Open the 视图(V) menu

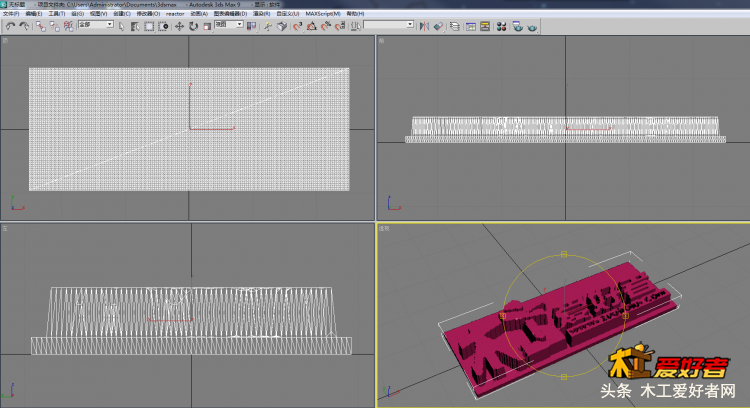click(x=98, y=14)
